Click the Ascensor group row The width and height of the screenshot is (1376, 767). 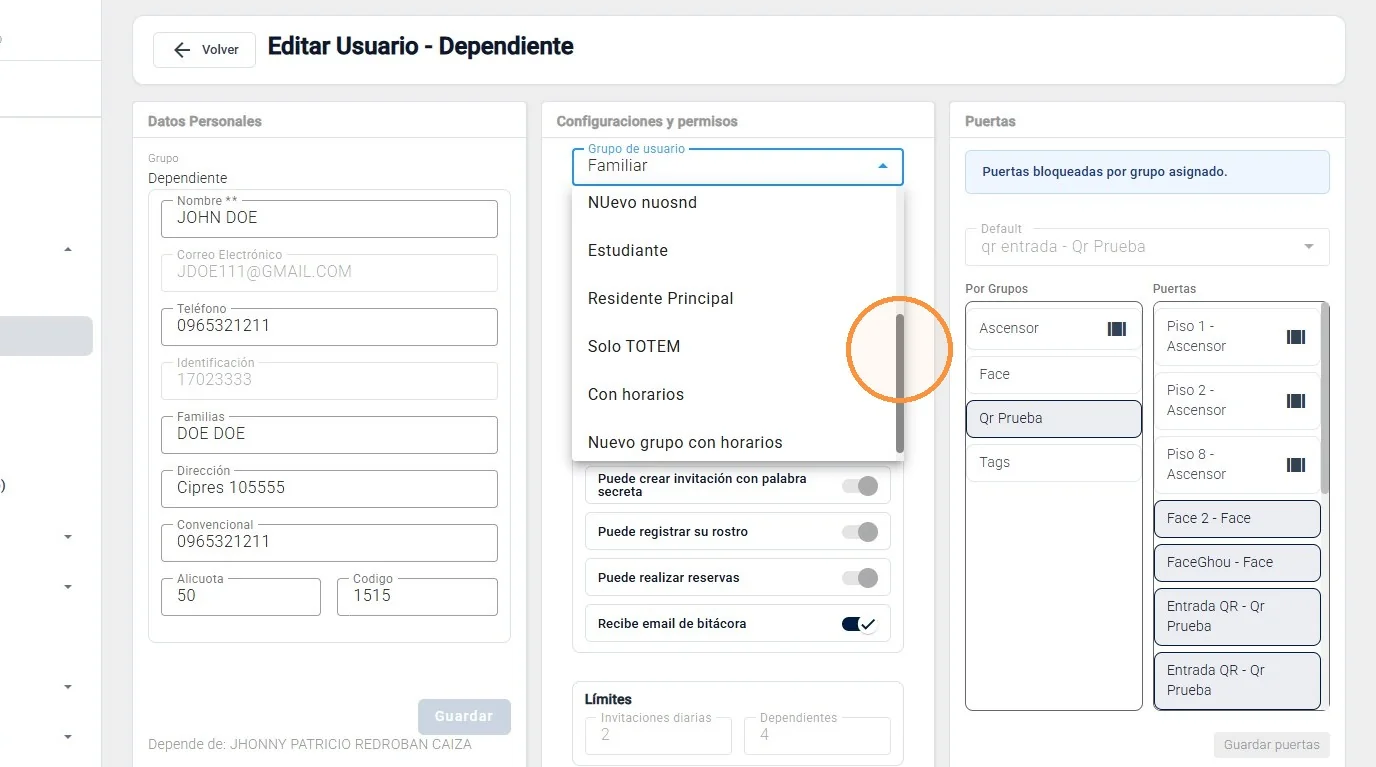[x=1053, y=329]
